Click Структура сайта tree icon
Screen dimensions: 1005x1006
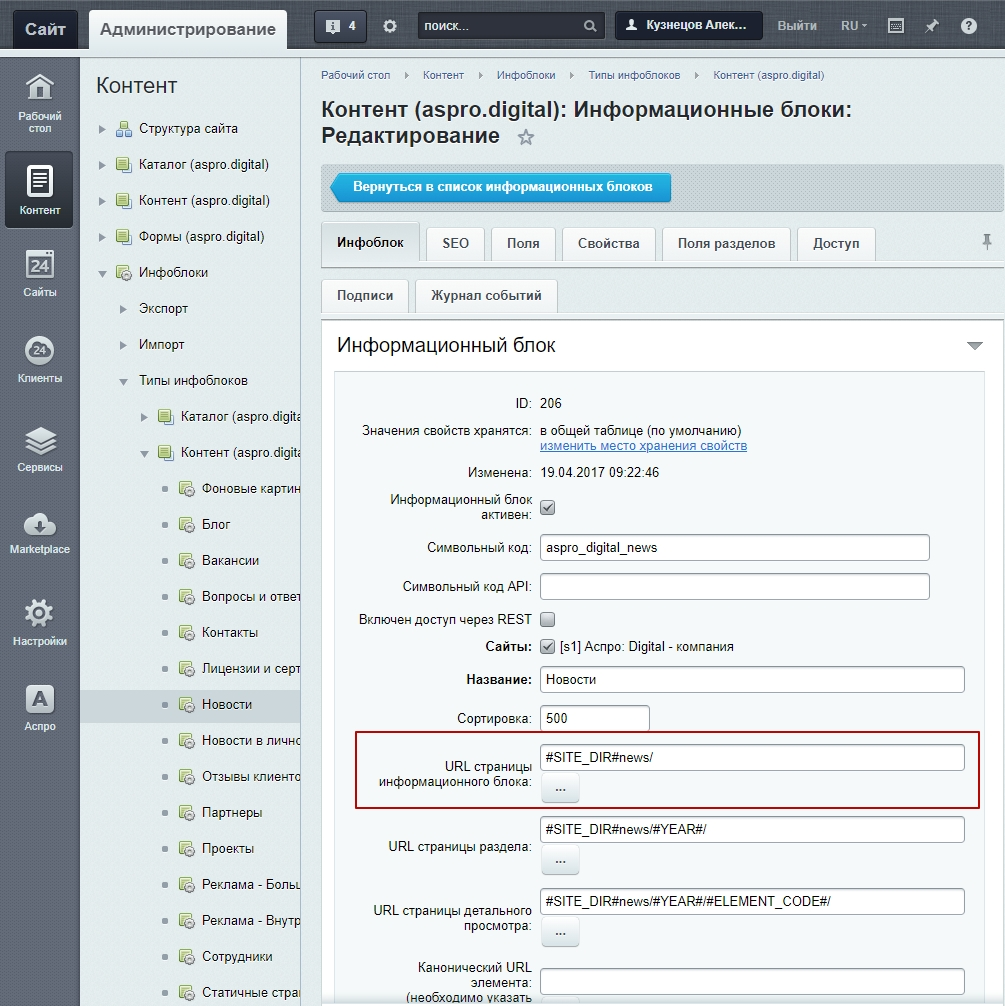[123, 129]
